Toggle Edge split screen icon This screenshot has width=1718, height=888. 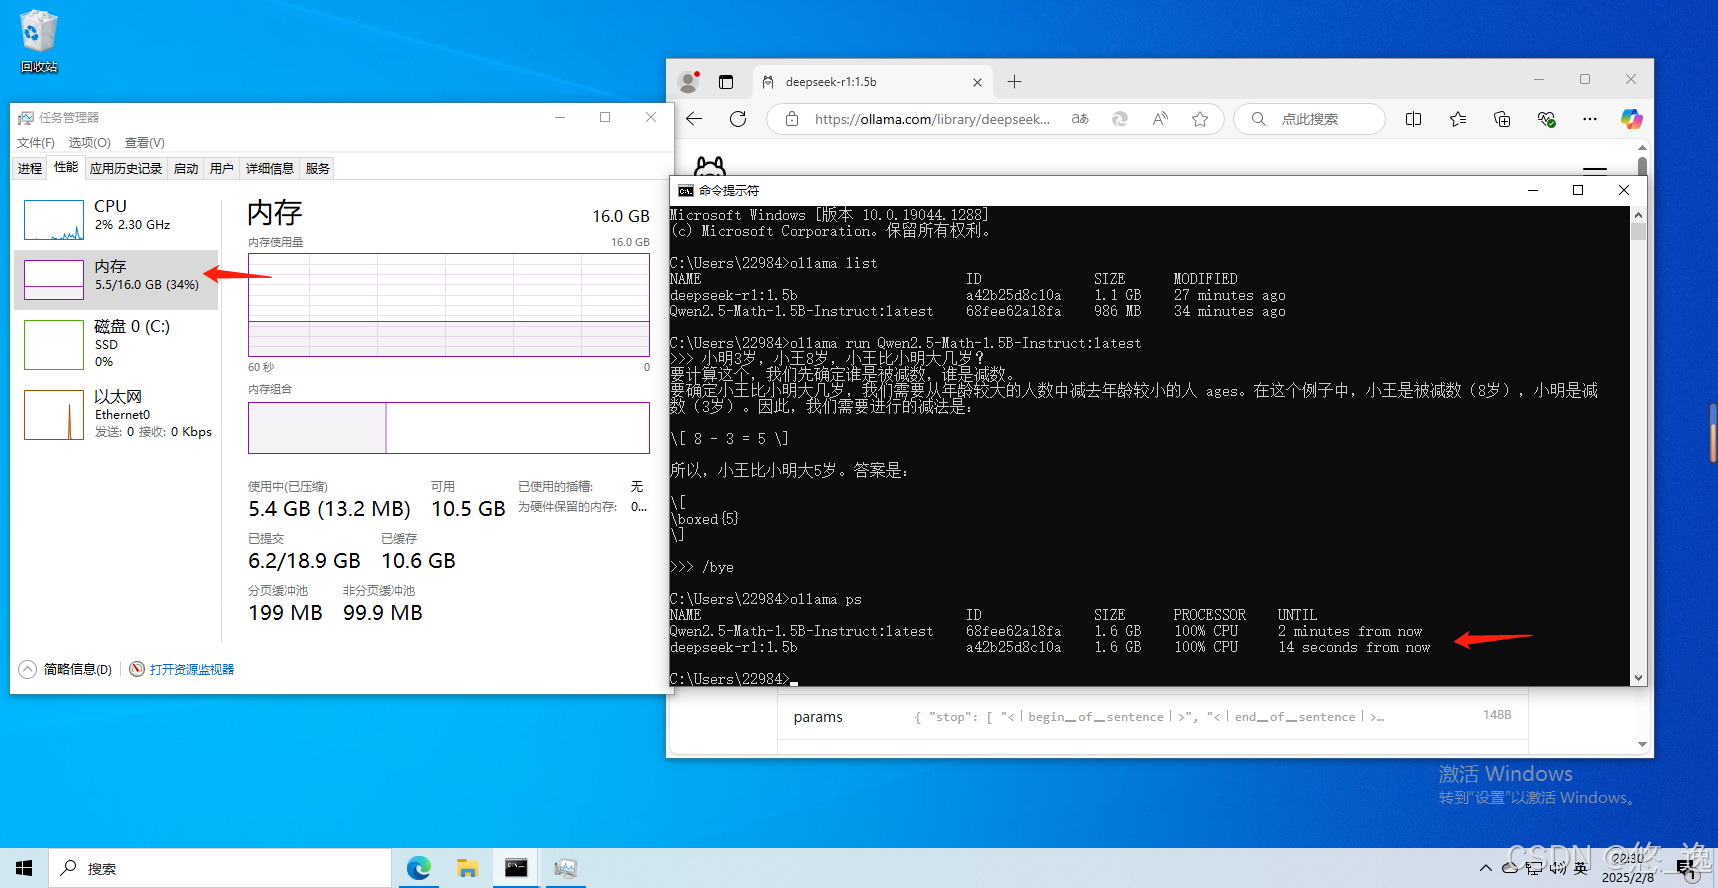pyautogui.click(x=1413, y=119)
